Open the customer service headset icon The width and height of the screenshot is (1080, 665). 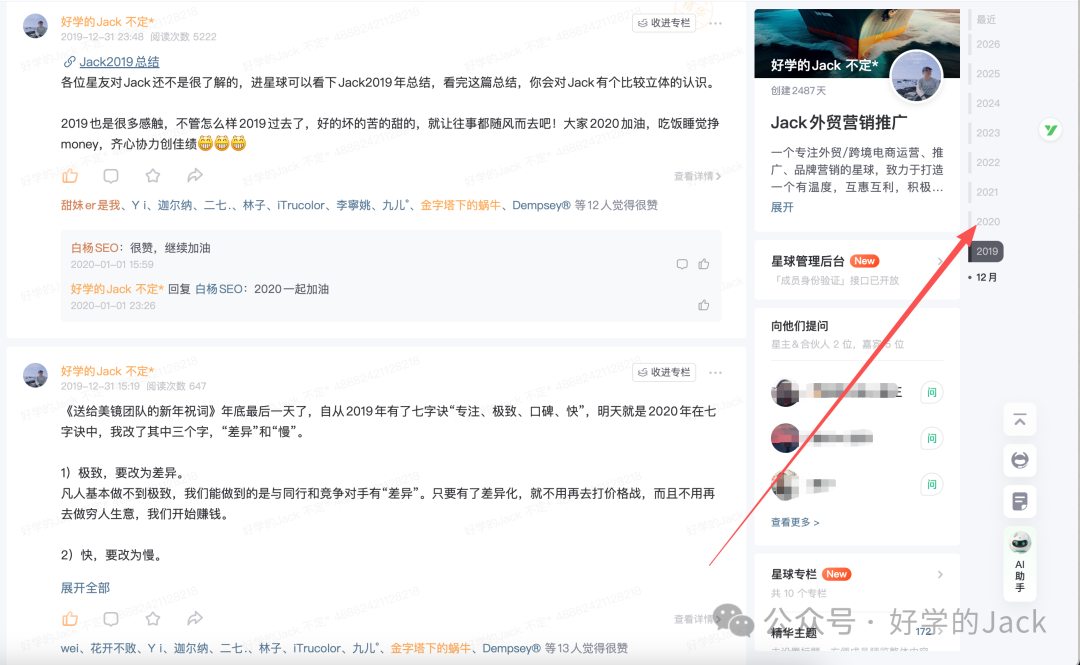1020,460
